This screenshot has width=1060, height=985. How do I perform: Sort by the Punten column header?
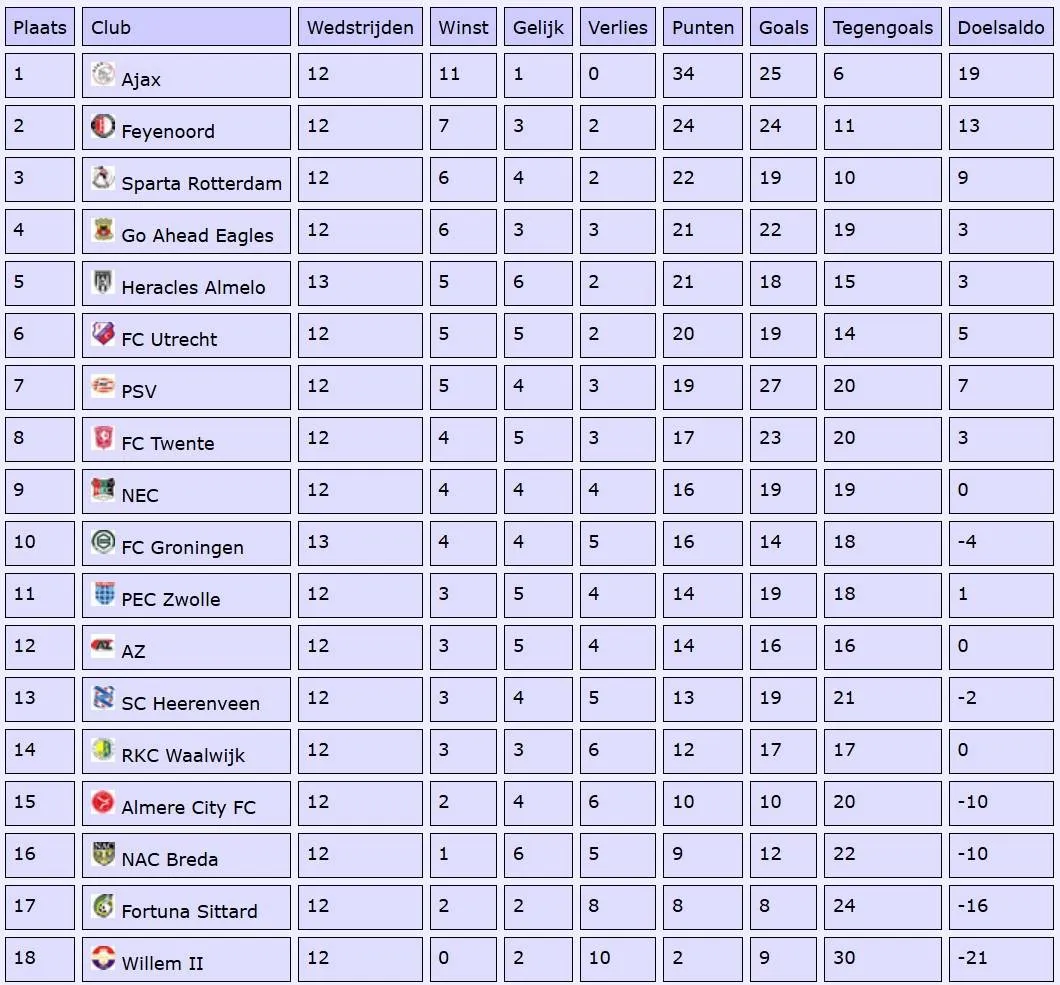tap(703, 28)
